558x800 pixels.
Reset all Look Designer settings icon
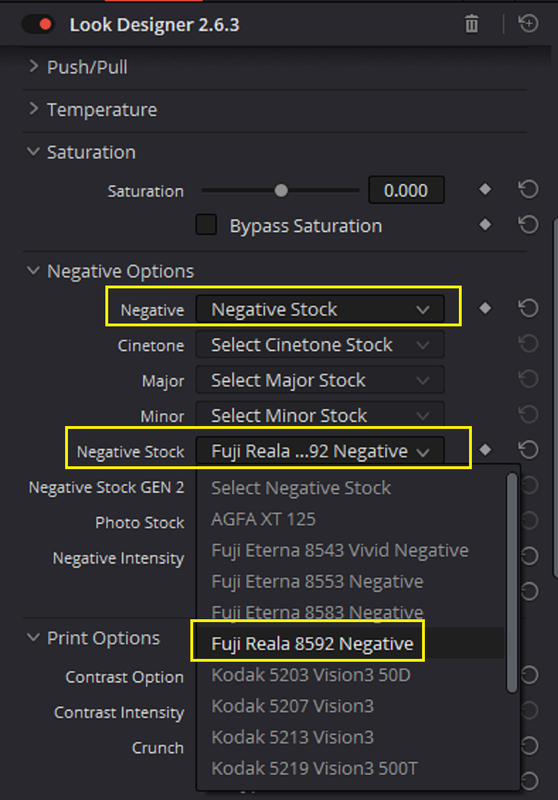point(528,24)
